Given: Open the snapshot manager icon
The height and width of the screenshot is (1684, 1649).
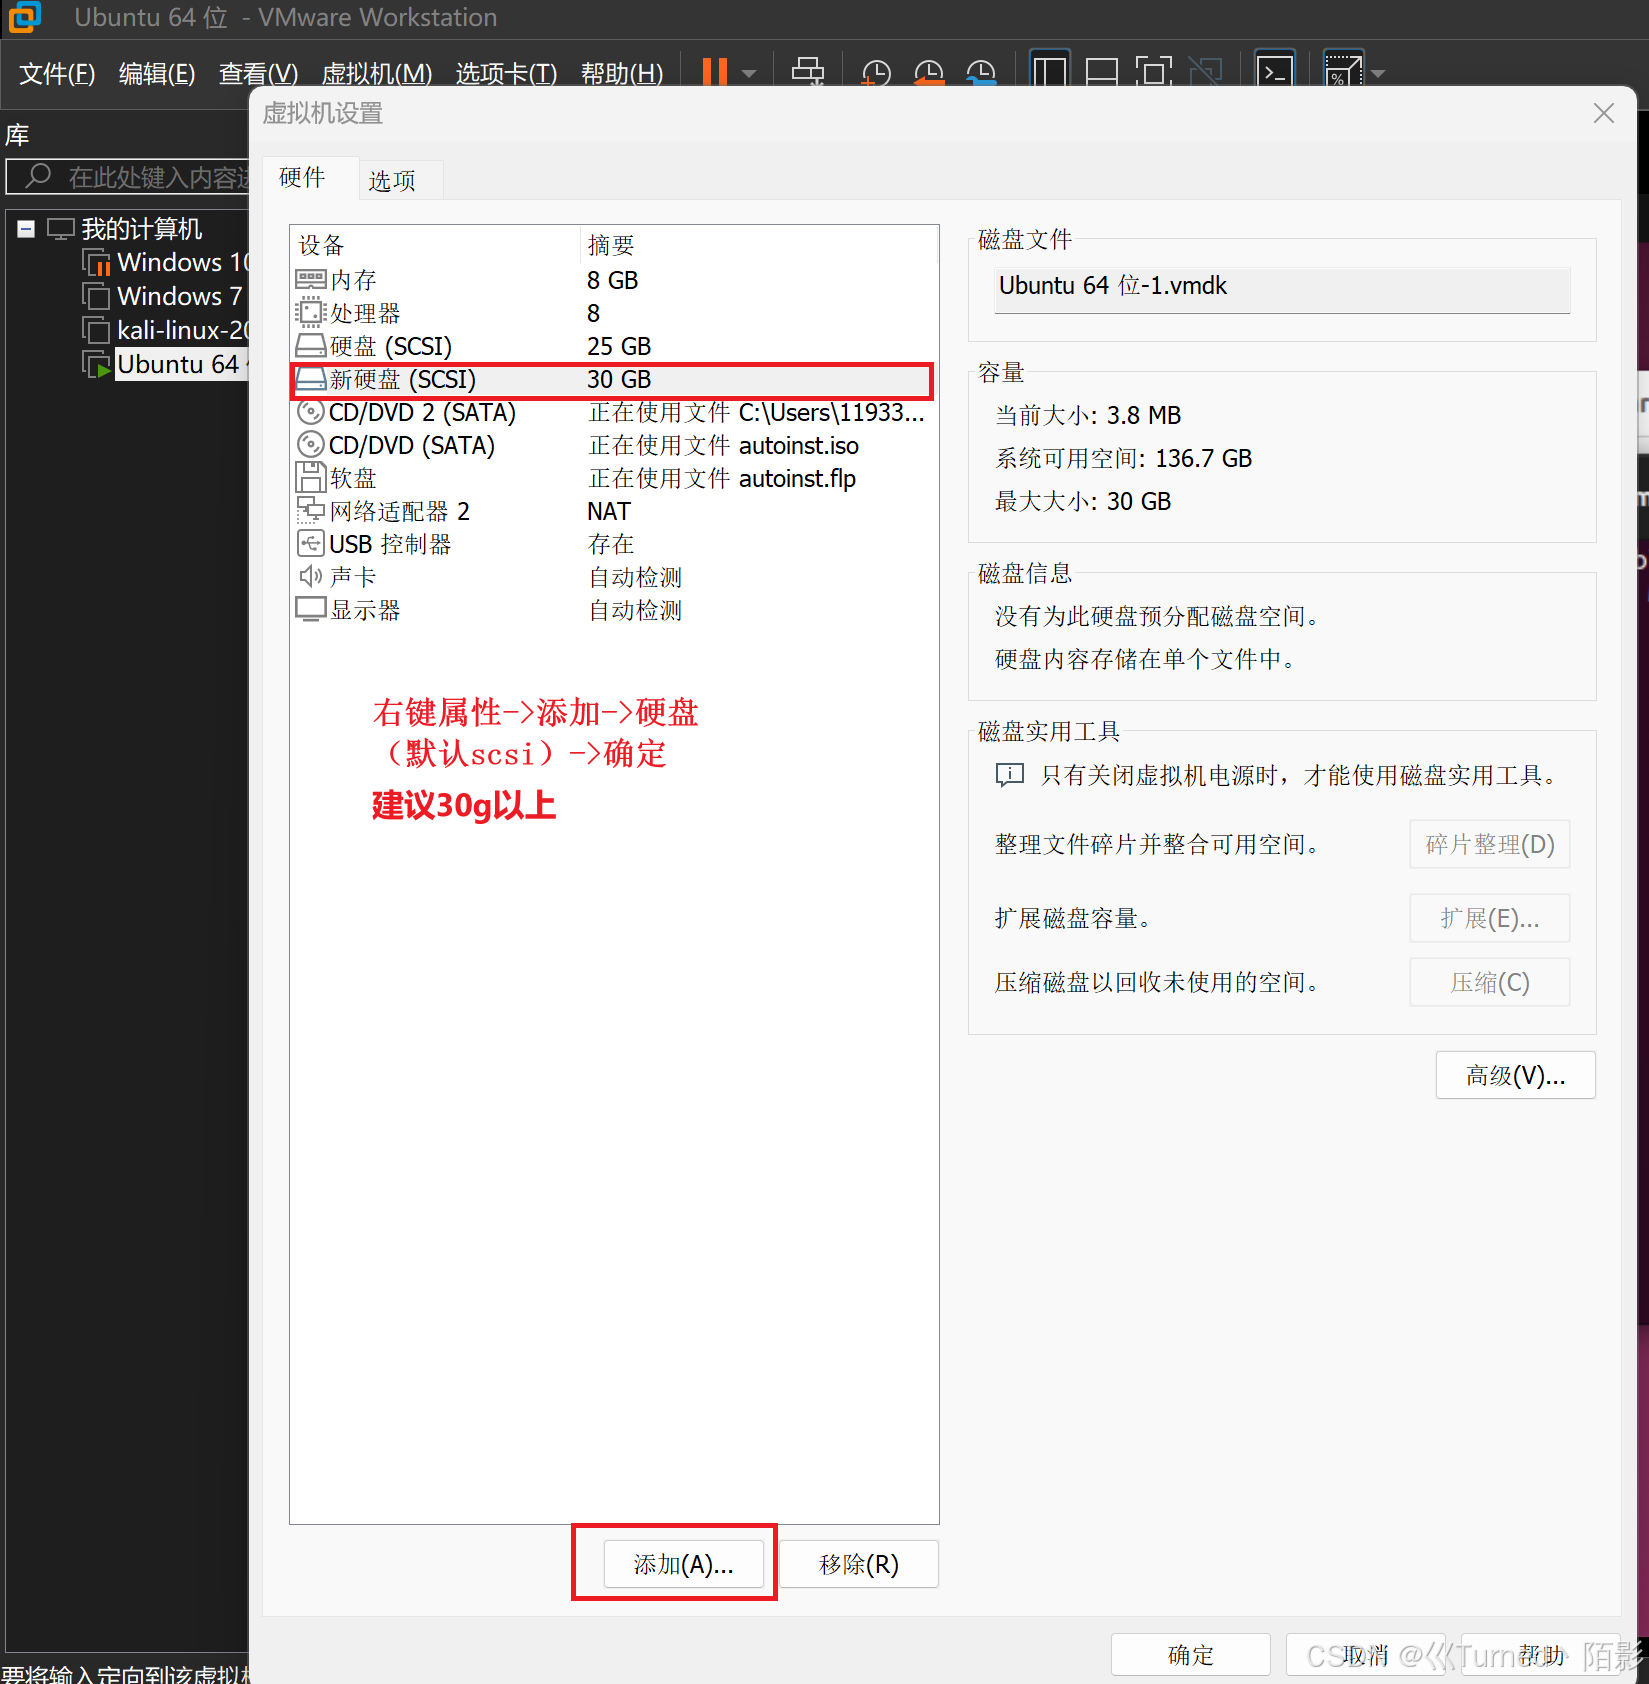Looking at the screenshot, I should (x=981, y=72).
